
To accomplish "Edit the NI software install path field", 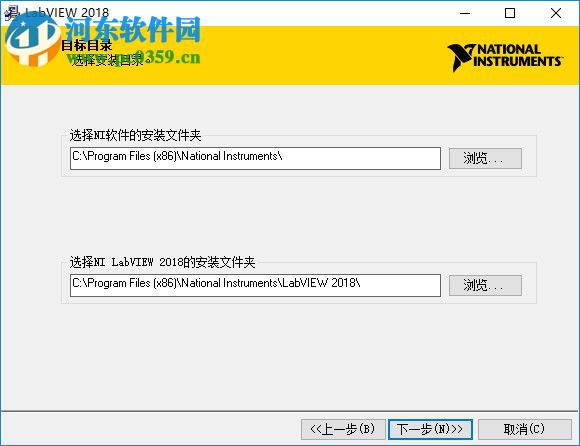I will click(255, 158).
